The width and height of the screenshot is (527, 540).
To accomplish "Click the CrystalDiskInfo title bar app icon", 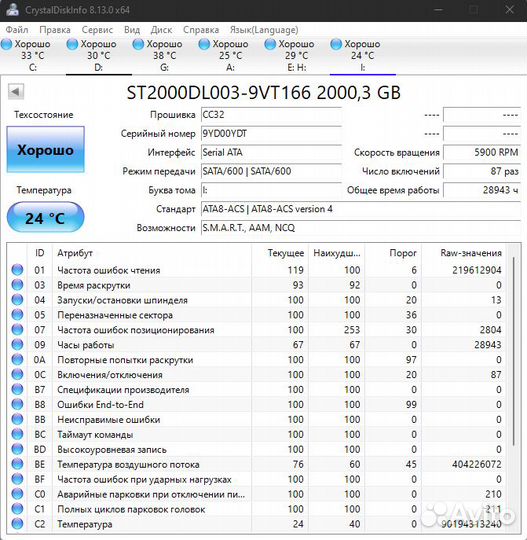I will [x=12, y=9].
